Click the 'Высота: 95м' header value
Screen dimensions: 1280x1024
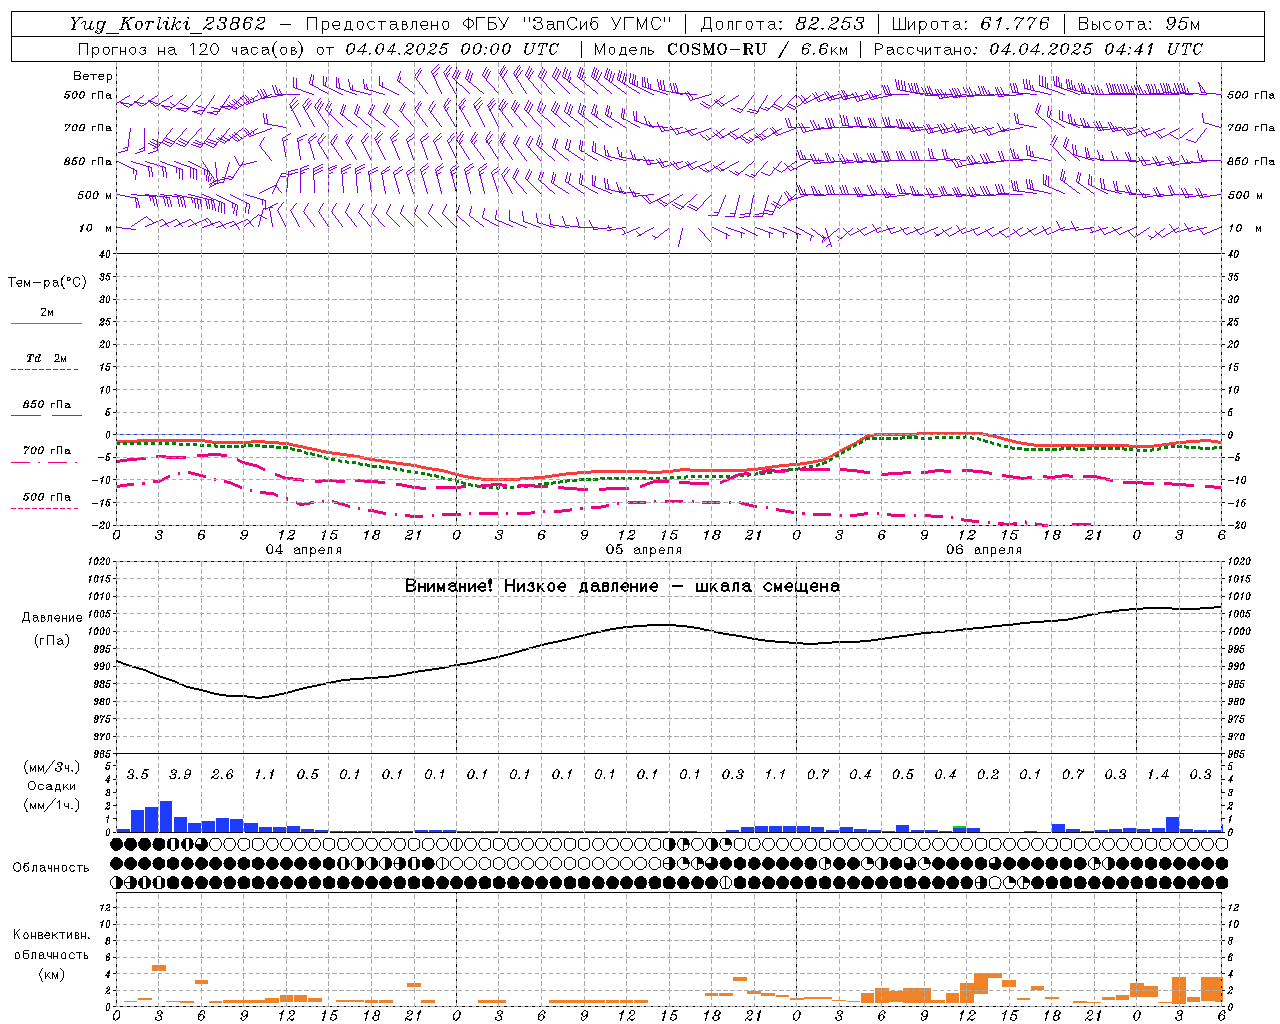1139,24
